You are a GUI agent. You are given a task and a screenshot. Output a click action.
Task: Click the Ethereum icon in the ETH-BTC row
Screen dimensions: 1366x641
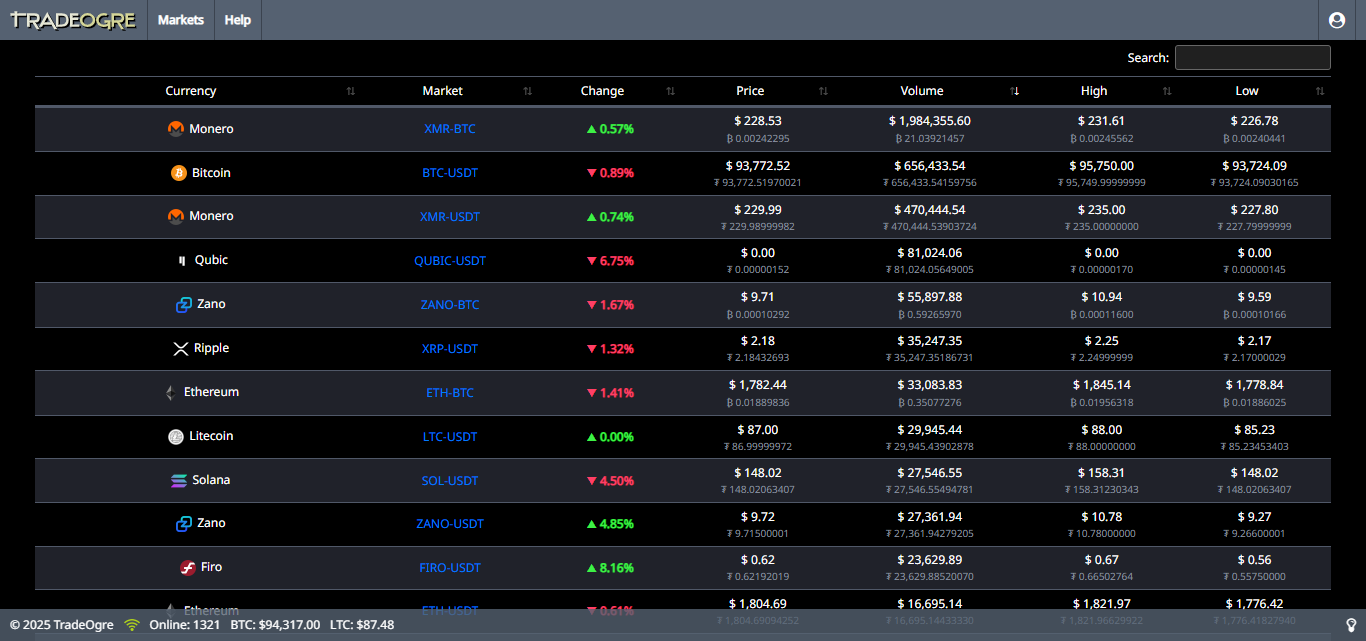171,392
